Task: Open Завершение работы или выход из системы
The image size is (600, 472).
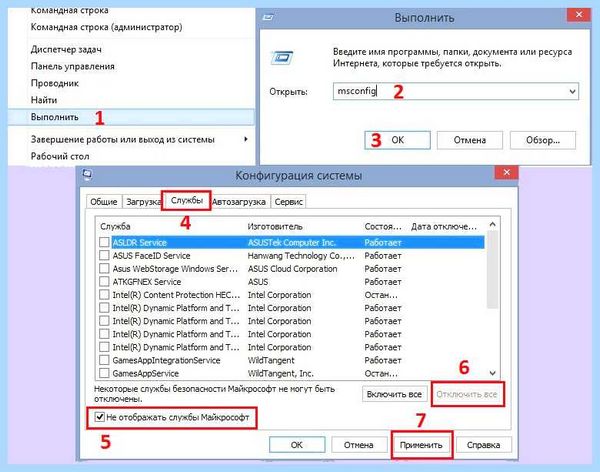Action: tap(122, 139)
